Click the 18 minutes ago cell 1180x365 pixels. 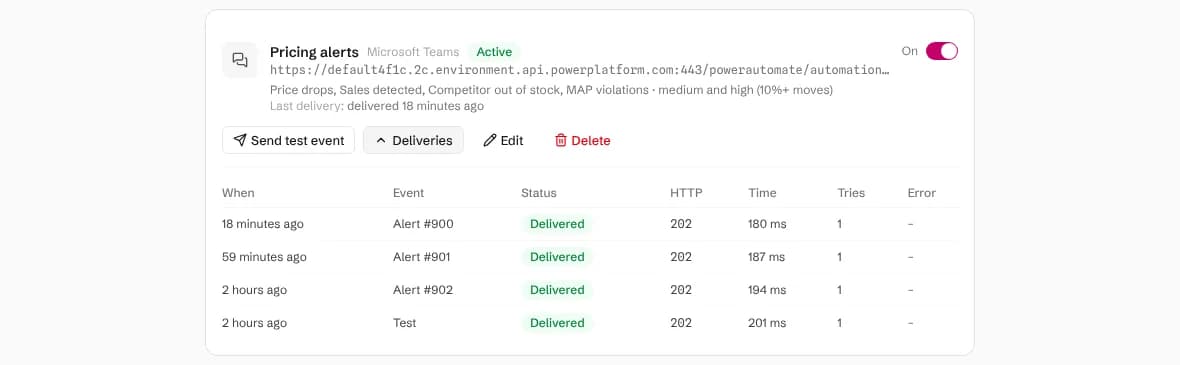tap(263, 224)
